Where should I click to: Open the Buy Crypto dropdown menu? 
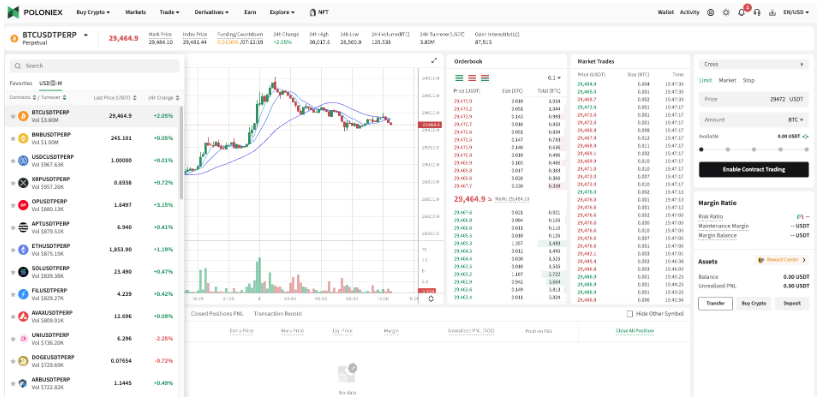[x=93, y=12]
